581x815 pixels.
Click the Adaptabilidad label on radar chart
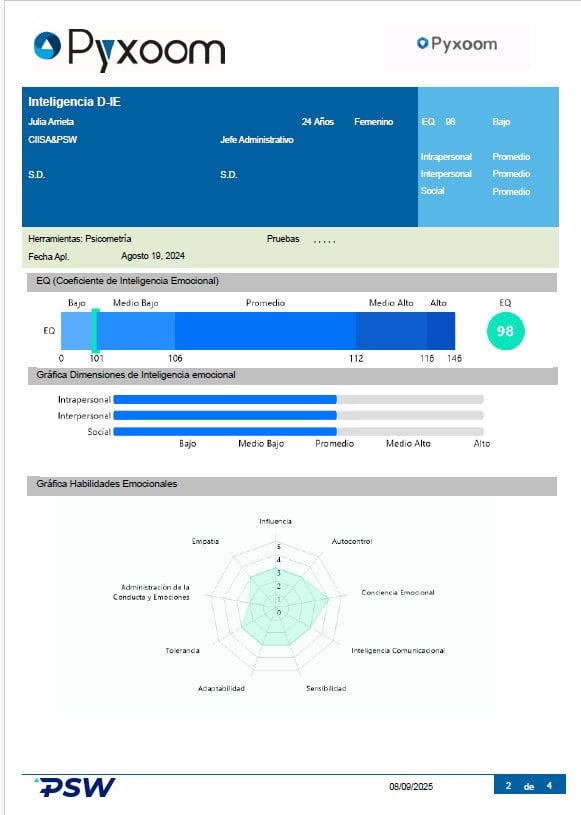[x=221, y=689]
